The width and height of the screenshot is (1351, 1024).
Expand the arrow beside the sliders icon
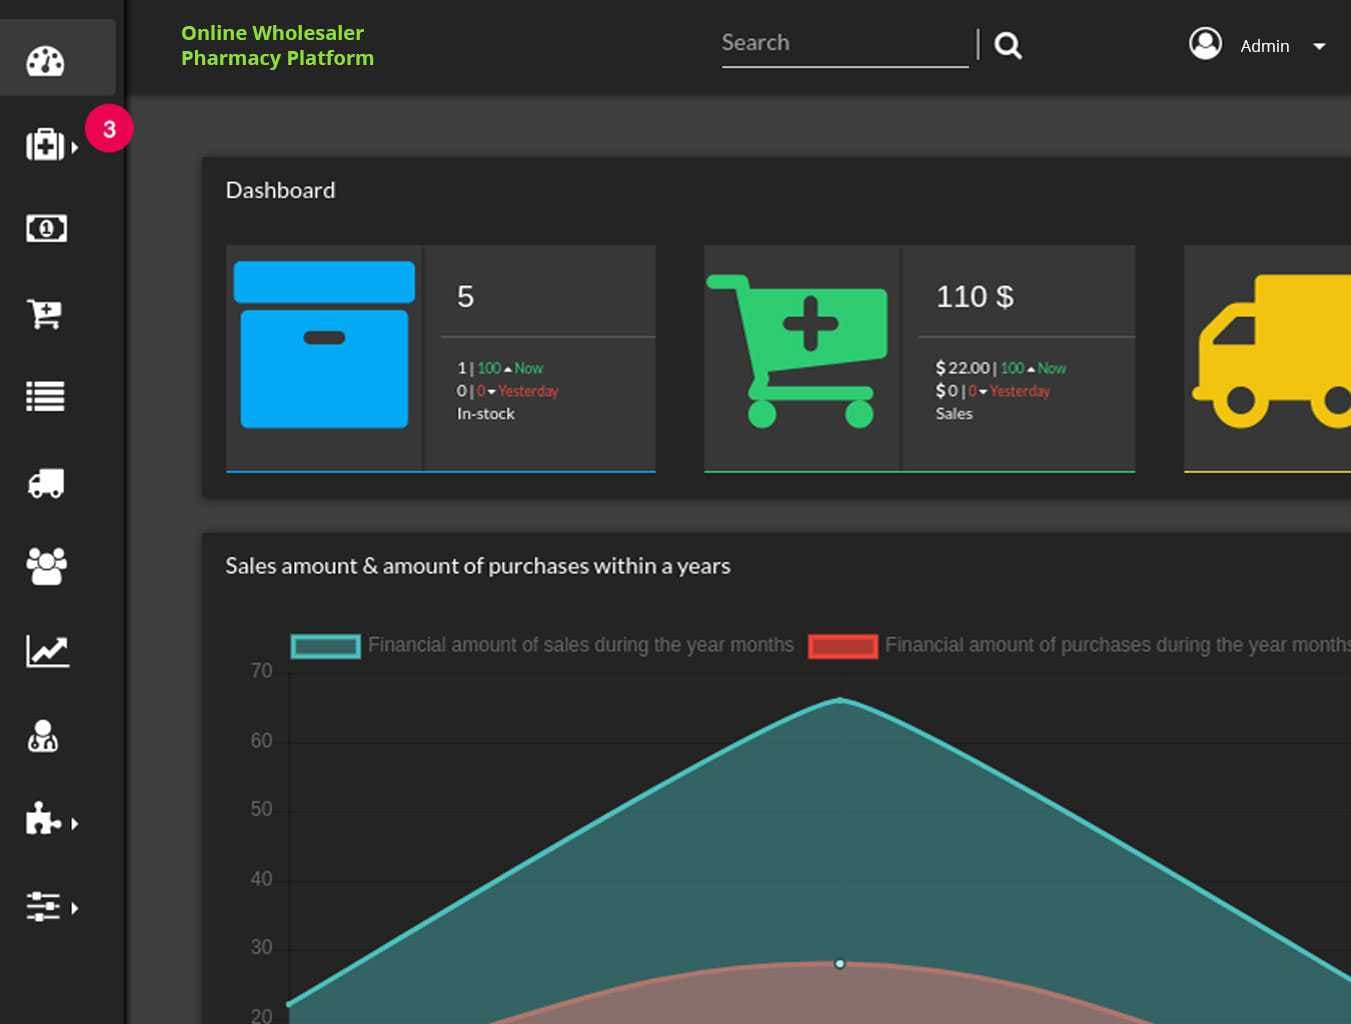[75, 908]
